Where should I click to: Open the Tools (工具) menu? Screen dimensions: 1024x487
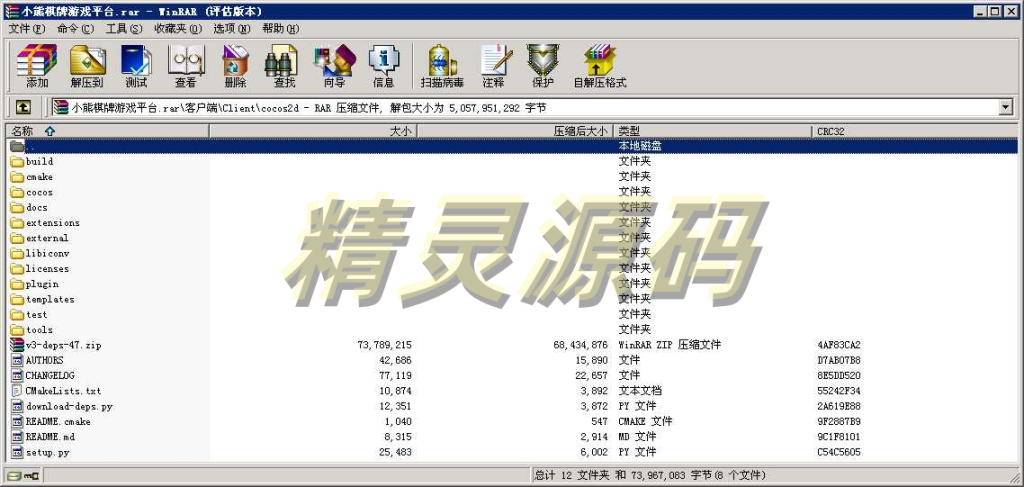124,29
